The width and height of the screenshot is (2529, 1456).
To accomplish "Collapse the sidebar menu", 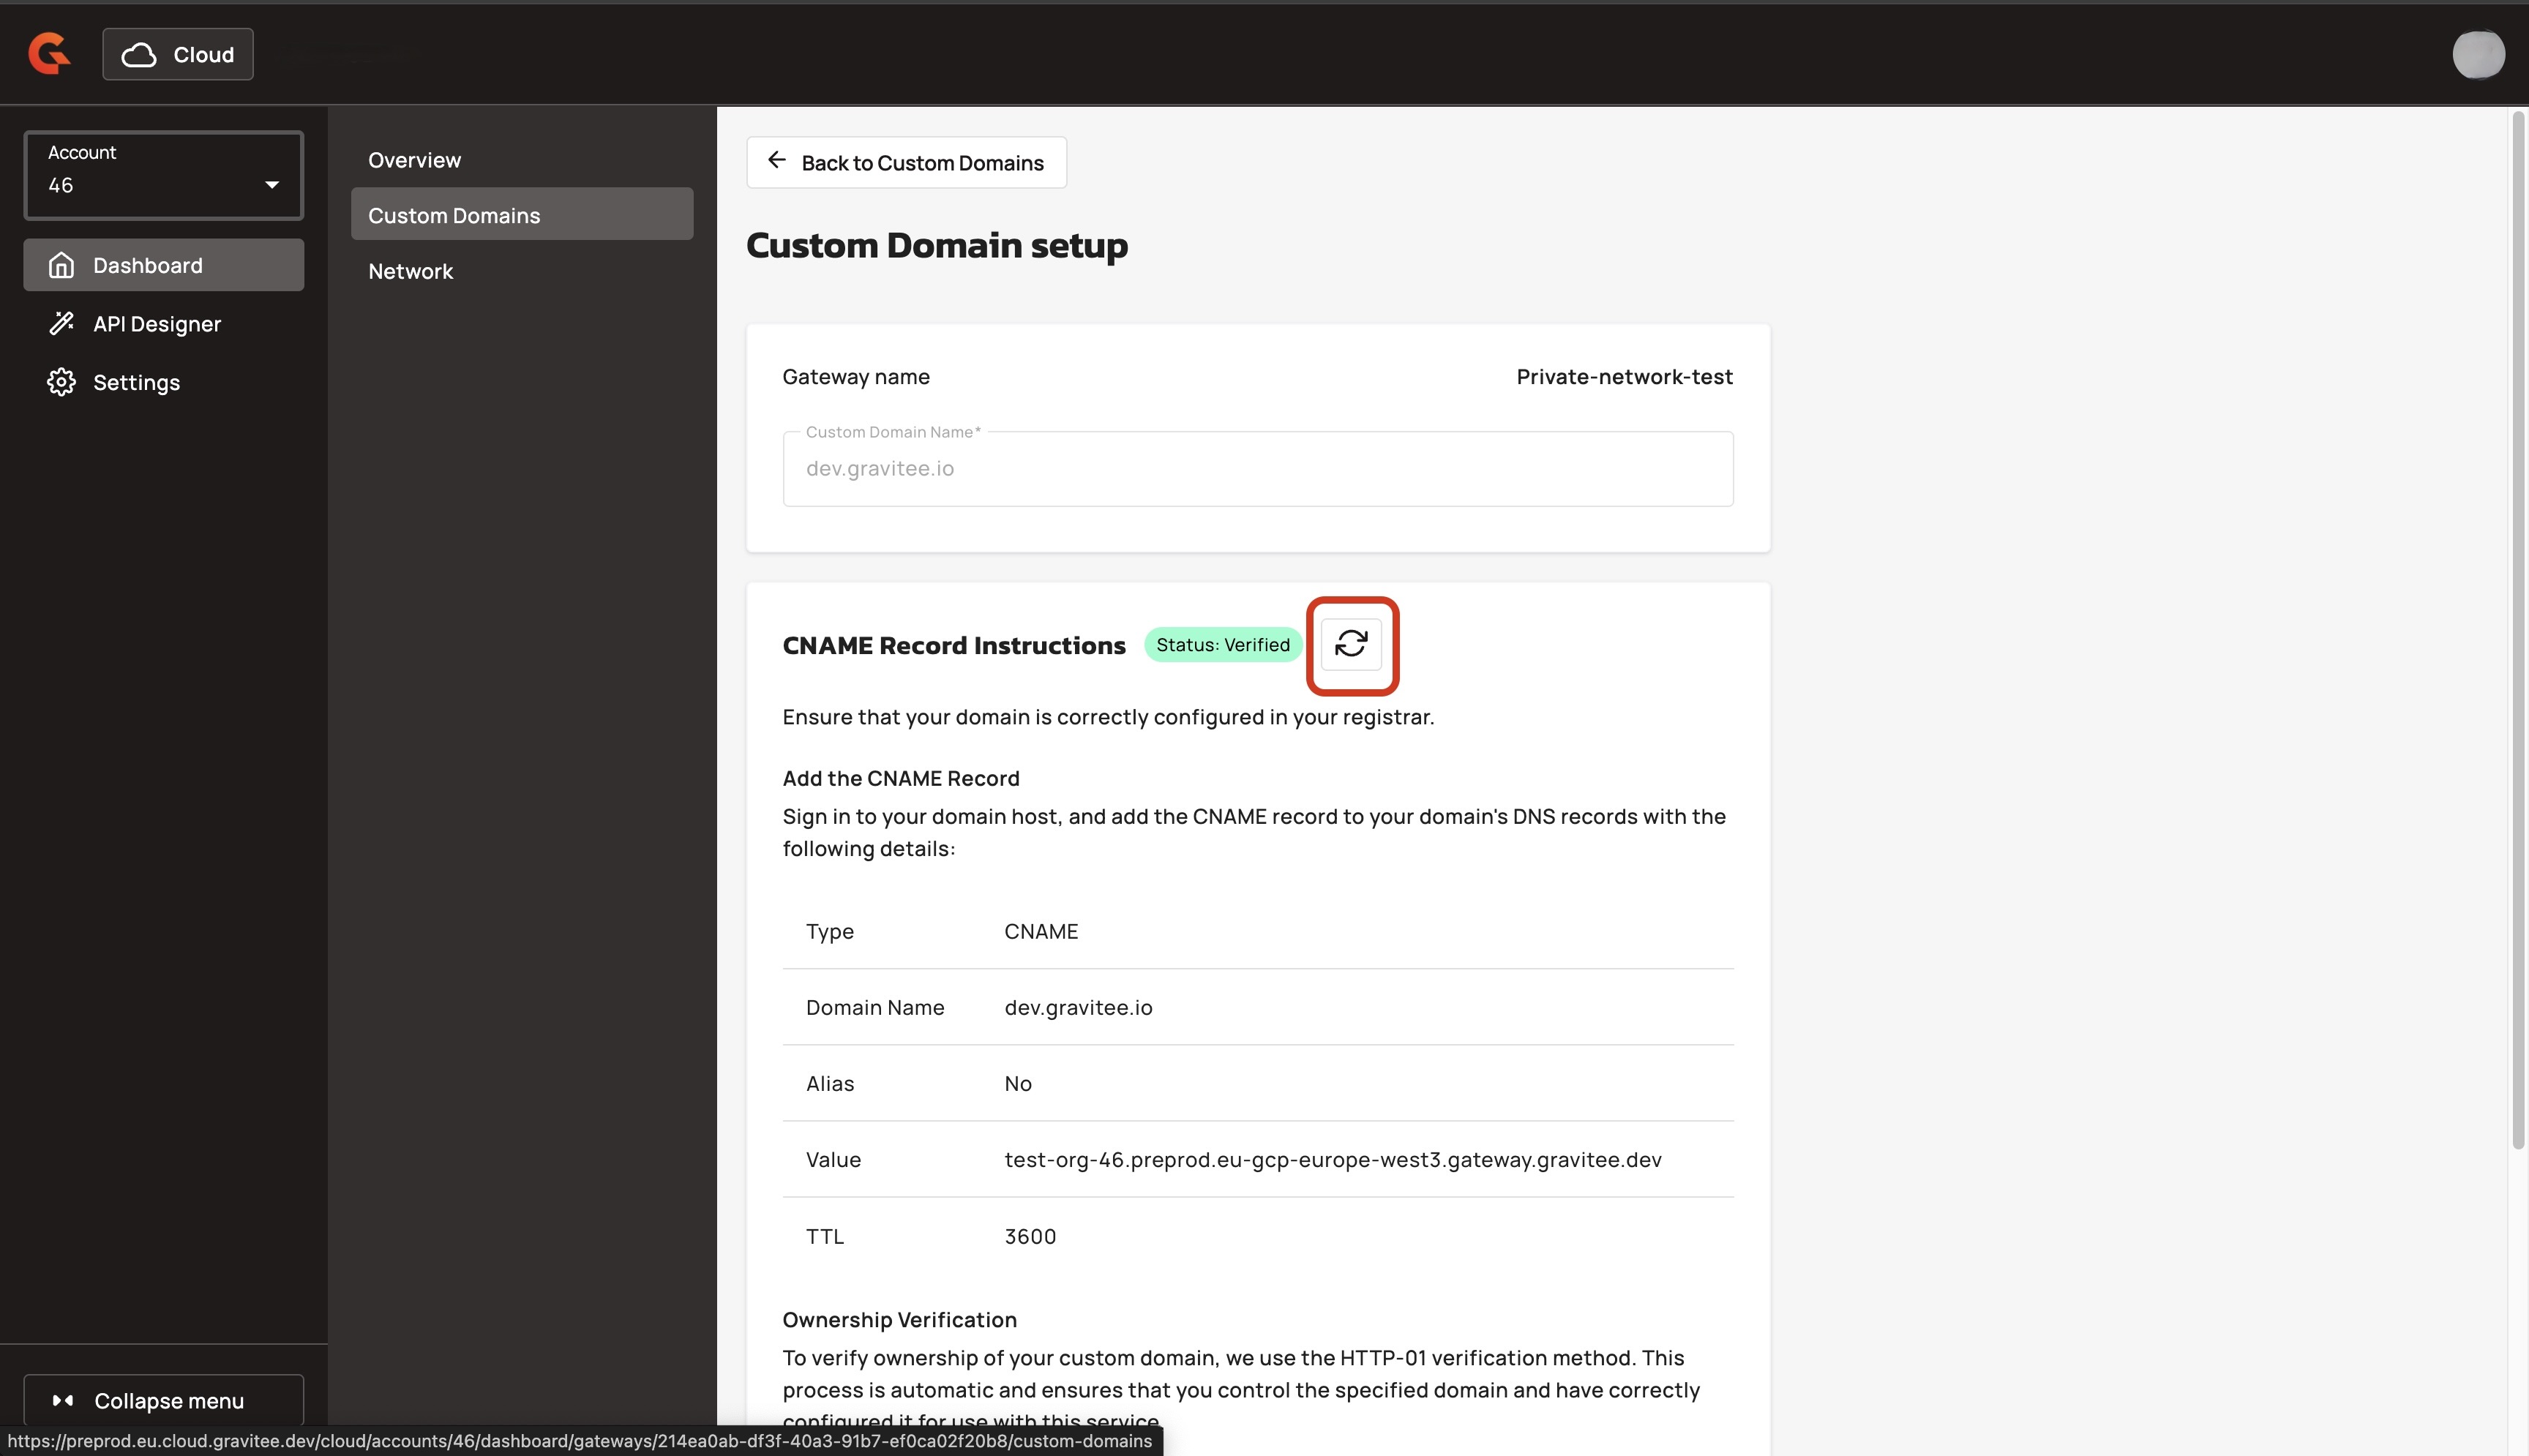I will pyautogui.click(x=163, y=1400).
